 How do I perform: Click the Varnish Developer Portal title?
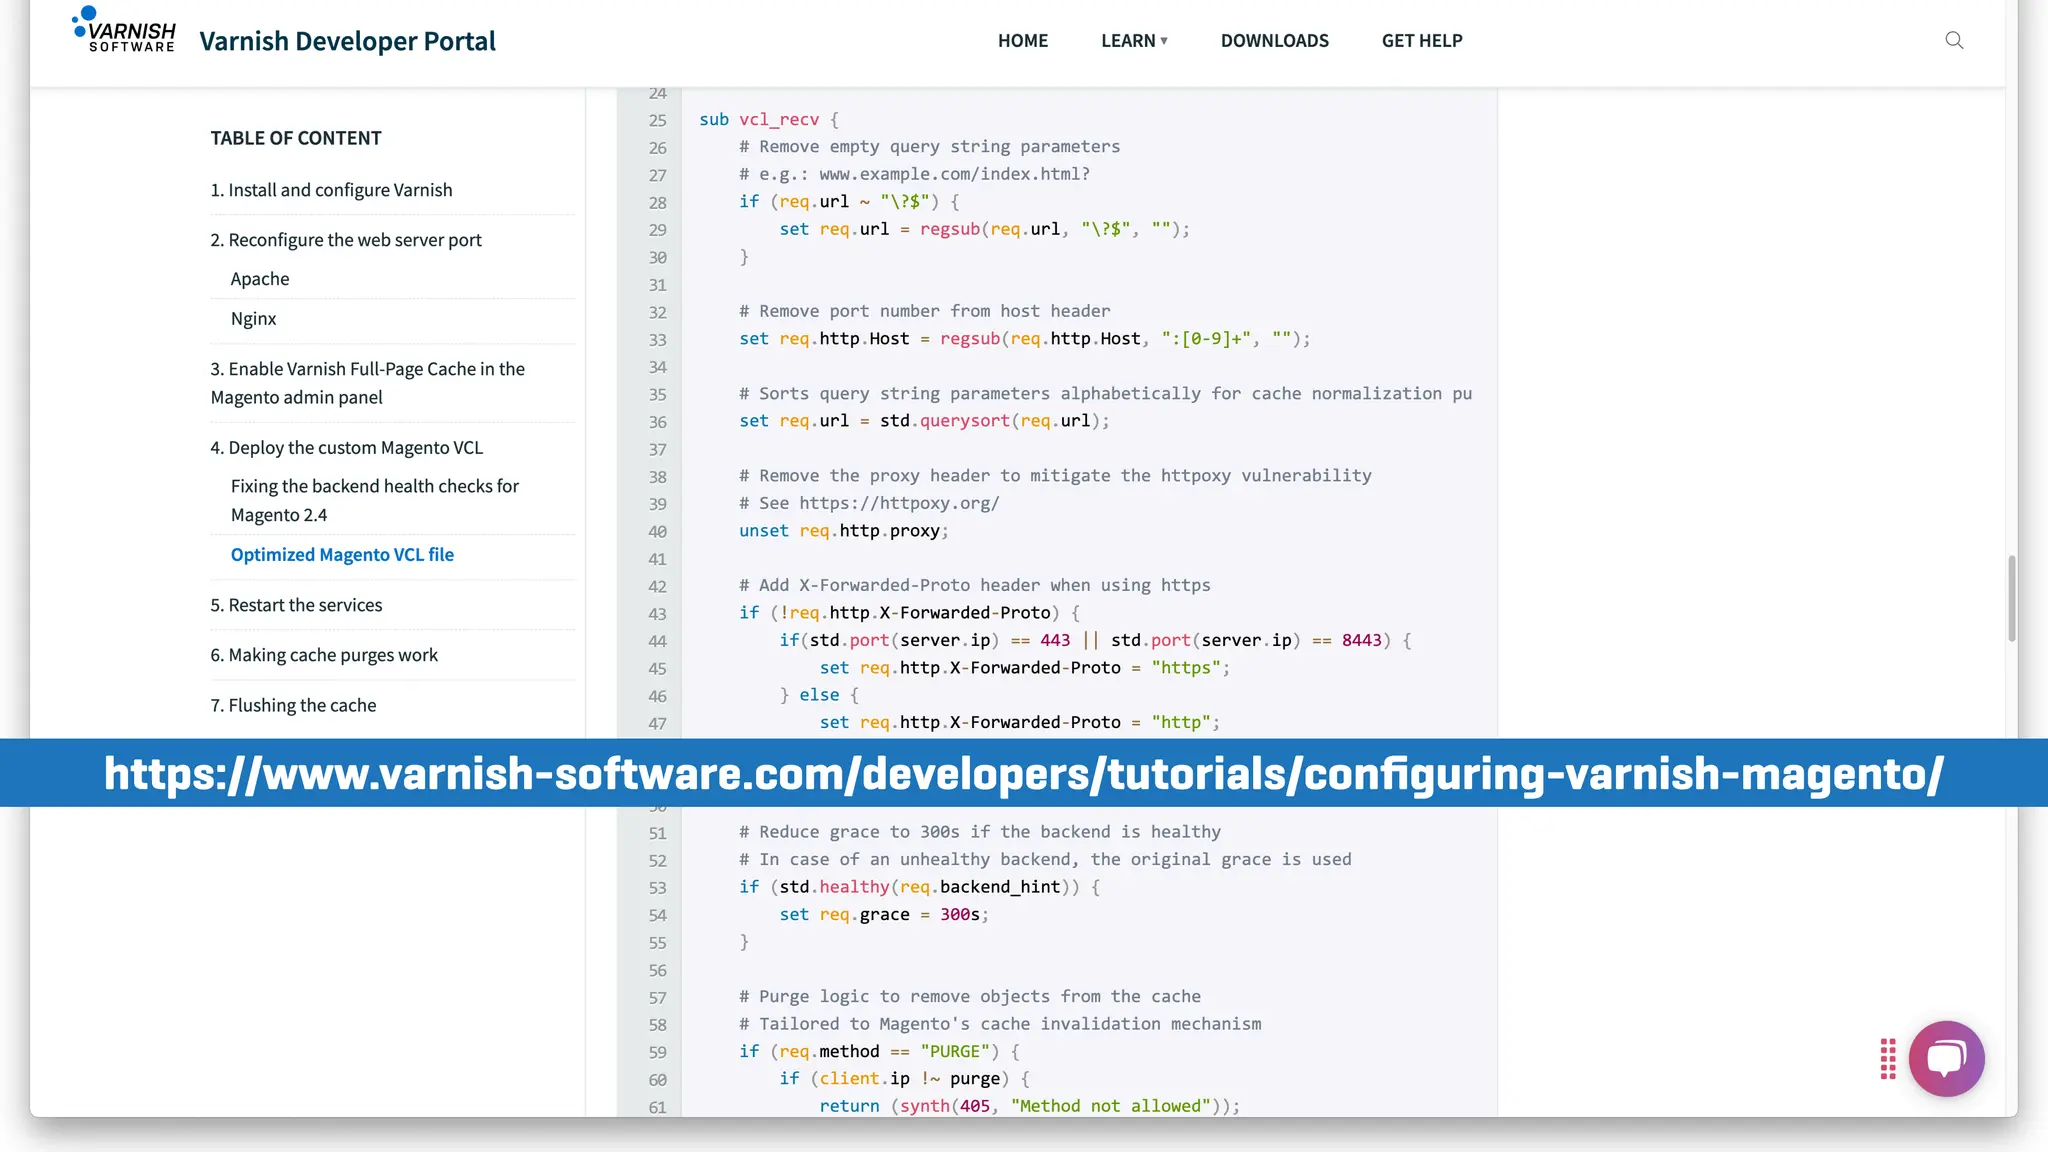(347, 41)
